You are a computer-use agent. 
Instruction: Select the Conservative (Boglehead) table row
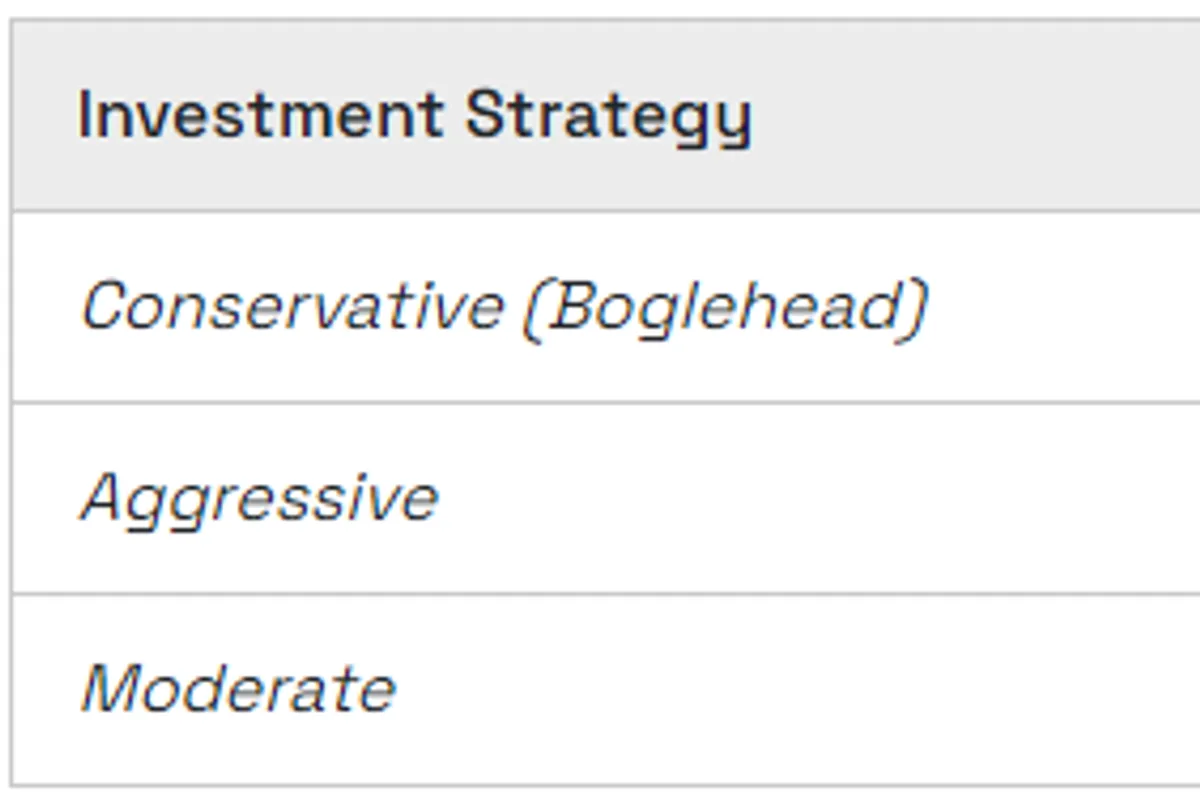(504, 306)
